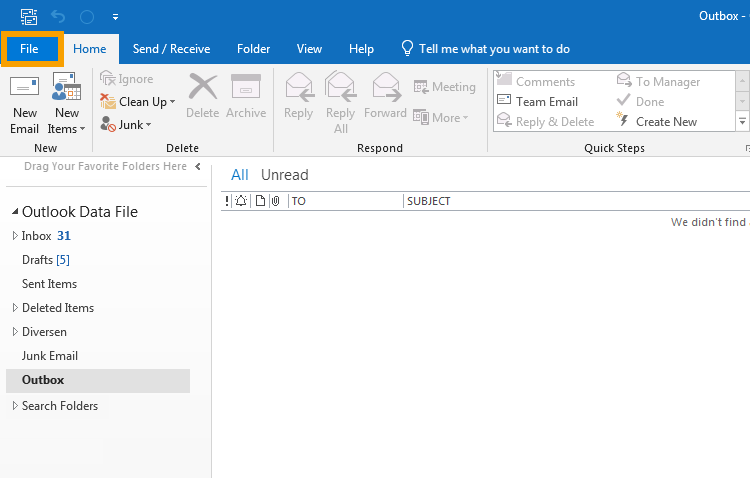Open Search Folders
Viewport: 750px width, 478px height.
(60, 406)
